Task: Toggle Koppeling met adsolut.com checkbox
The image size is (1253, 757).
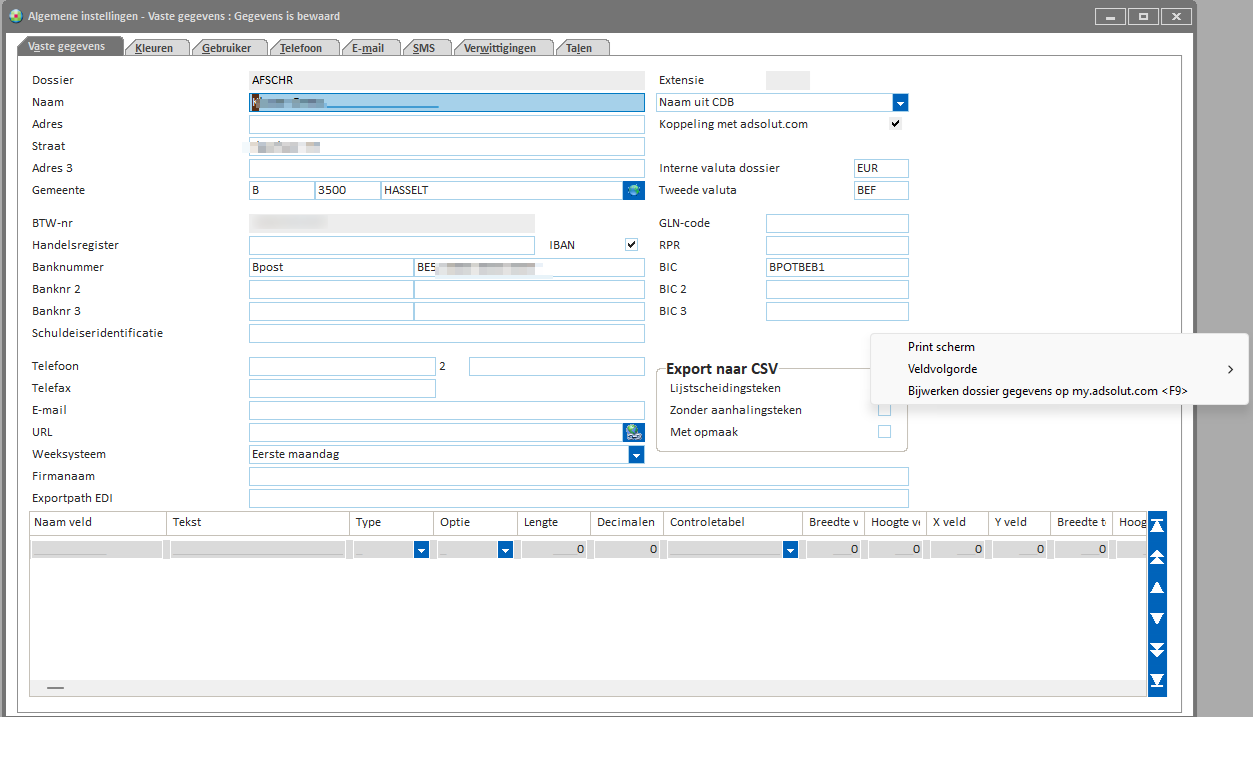Action: (895, 124)
